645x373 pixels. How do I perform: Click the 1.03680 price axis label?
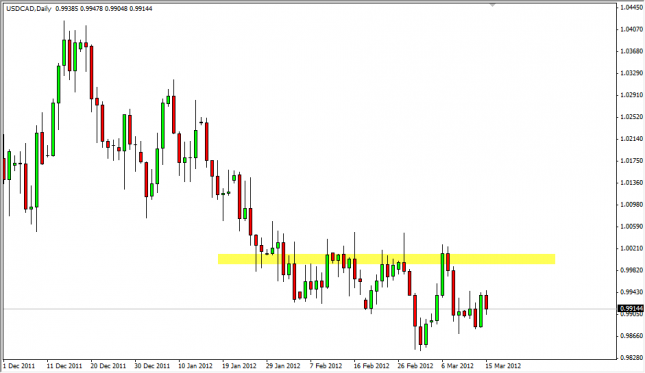coord(631,51)
